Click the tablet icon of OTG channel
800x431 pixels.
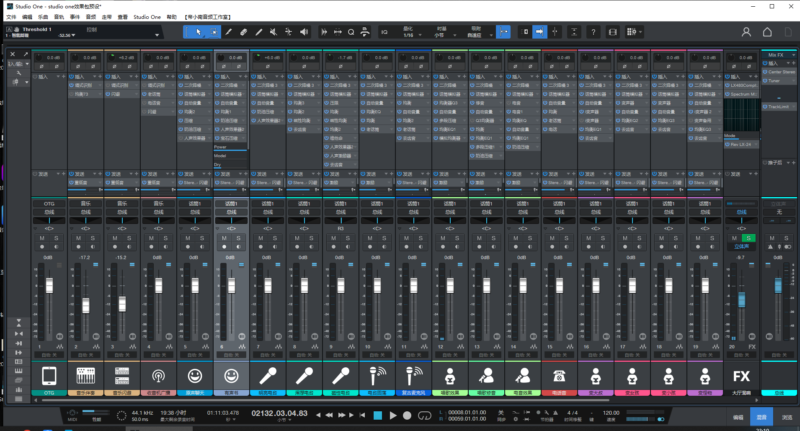point(49,376)
